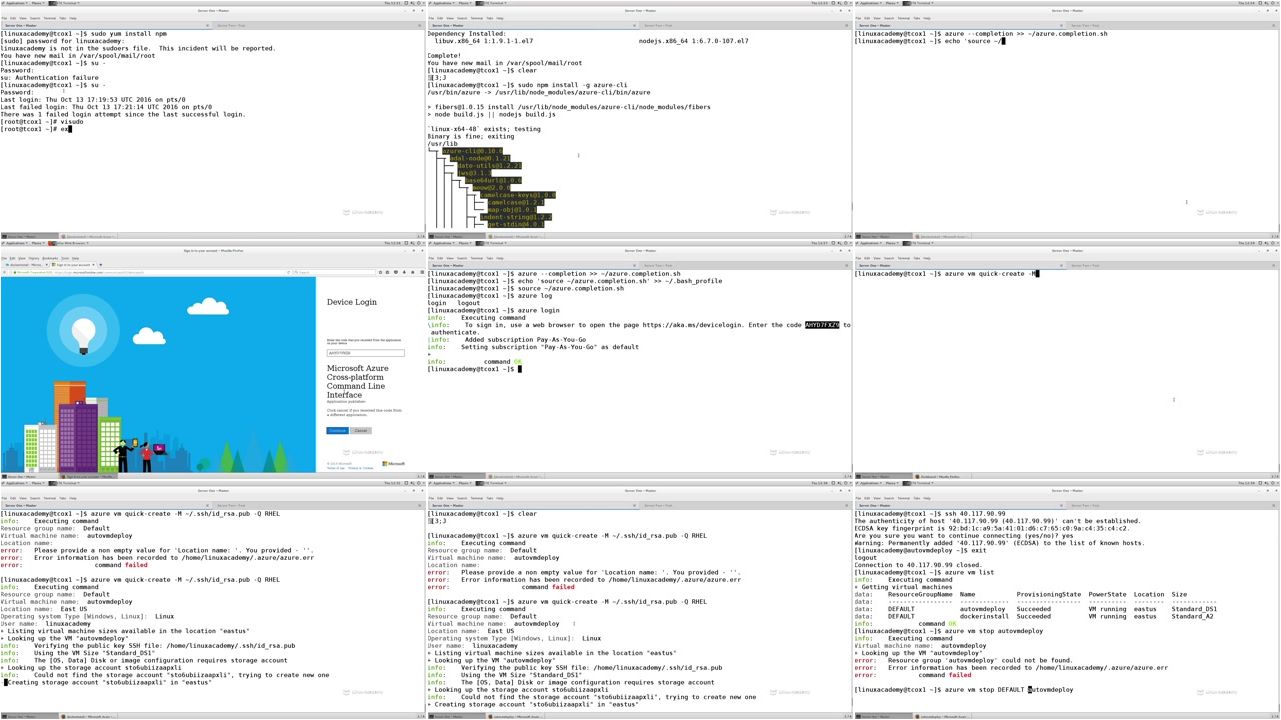Click the 'Standard_A2' size cell

pyautogui.click(x=1192, y=616)
